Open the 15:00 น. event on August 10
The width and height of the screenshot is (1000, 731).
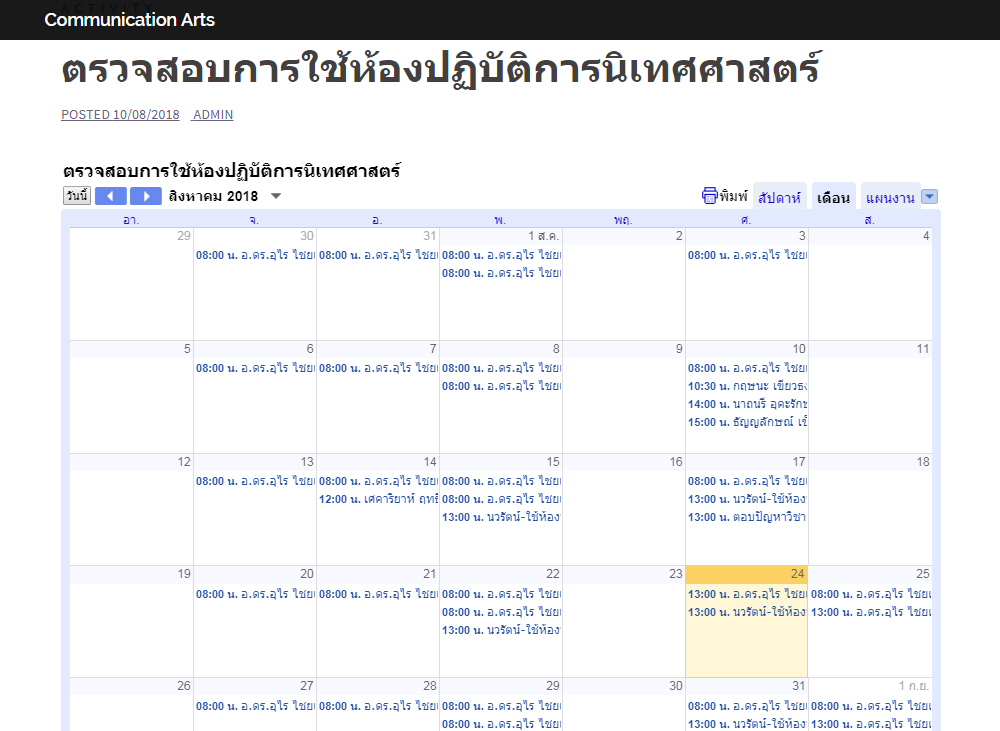pos(747,422)
